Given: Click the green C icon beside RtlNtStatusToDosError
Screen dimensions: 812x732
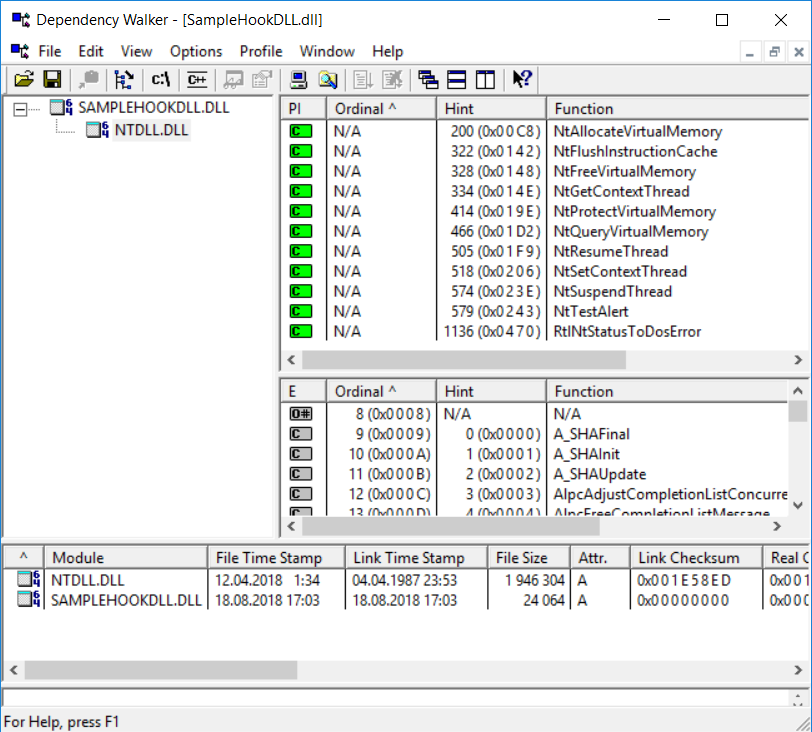Looking at the screenshot, I should point(301,331).
